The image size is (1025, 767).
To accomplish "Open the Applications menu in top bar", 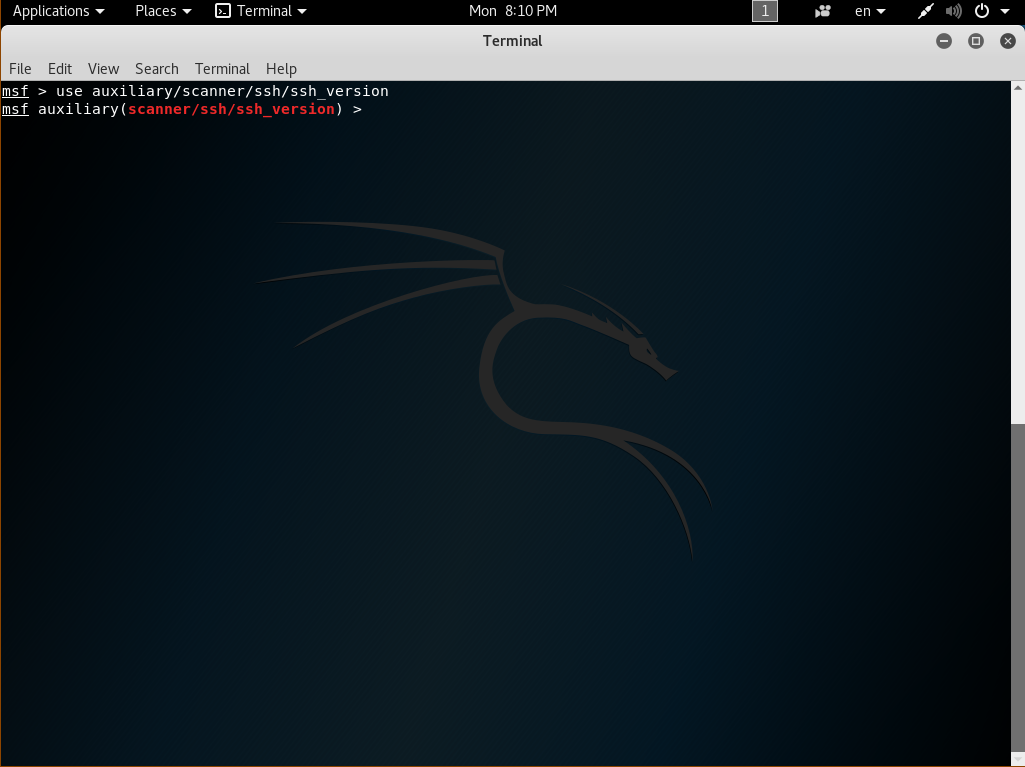I will (x=58, y=11).
